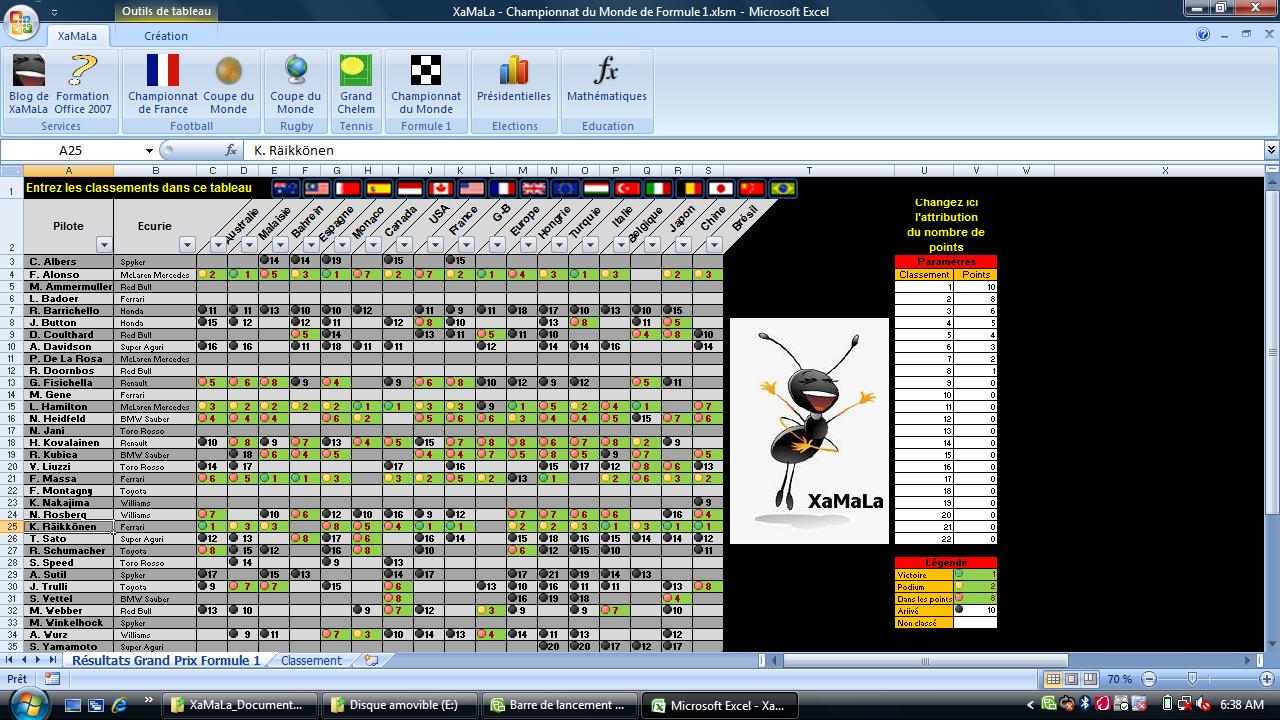Open the Rugby Coupe du Monde tool

pyautogui.click(x=296, y=84)
